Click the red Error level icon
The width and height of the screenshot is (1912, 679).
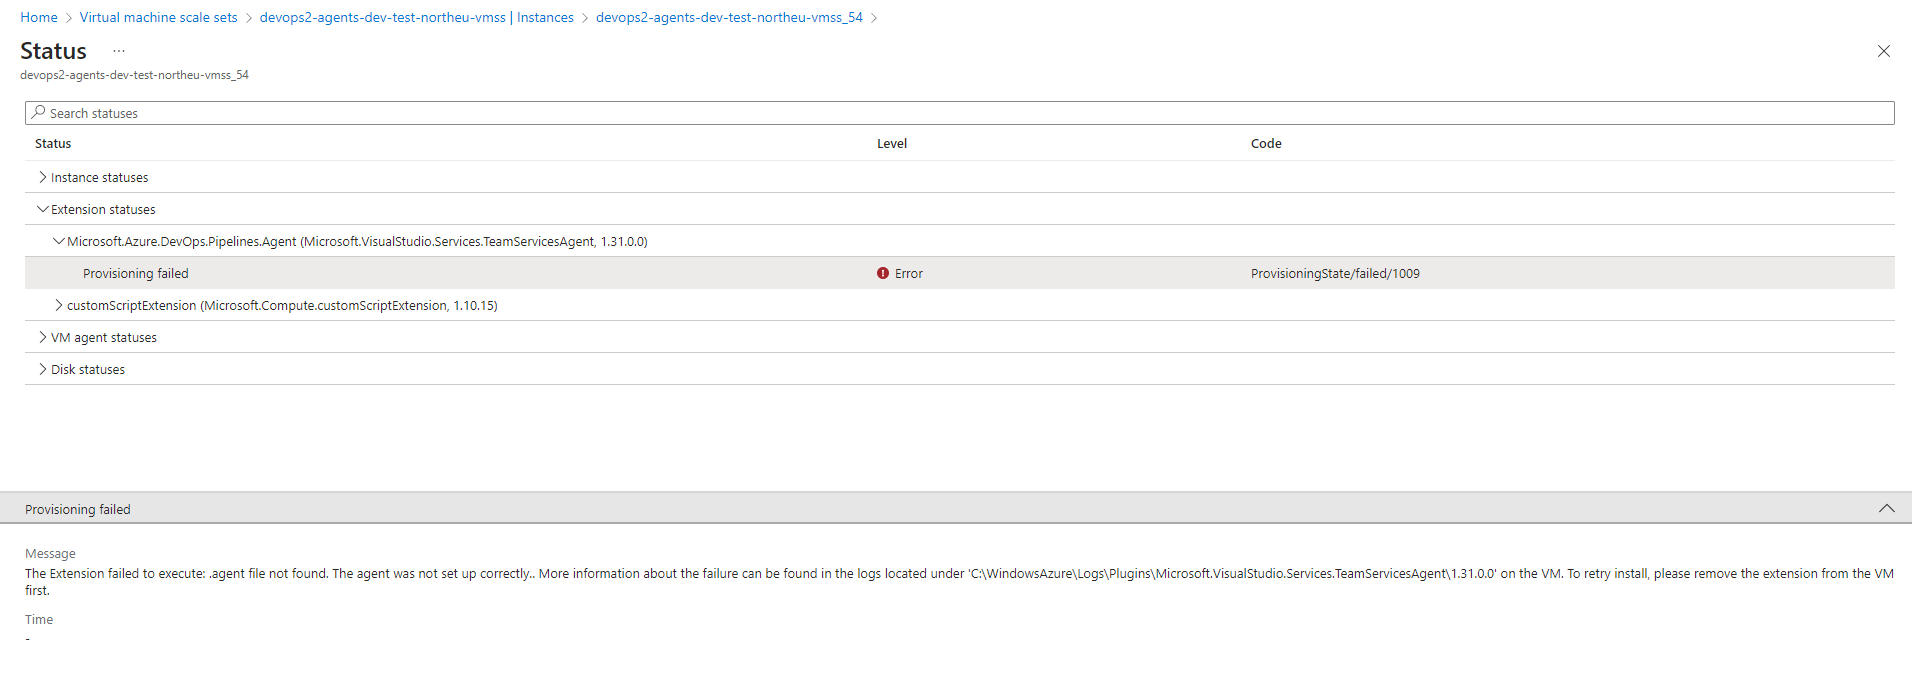(x=883, y=273)
